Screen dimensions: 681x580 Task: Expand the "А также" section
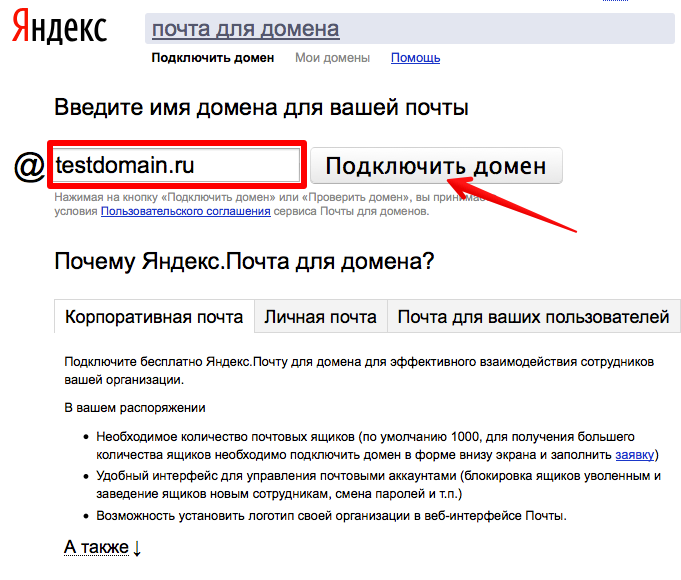pyautogui.click(x=96, y=547)
